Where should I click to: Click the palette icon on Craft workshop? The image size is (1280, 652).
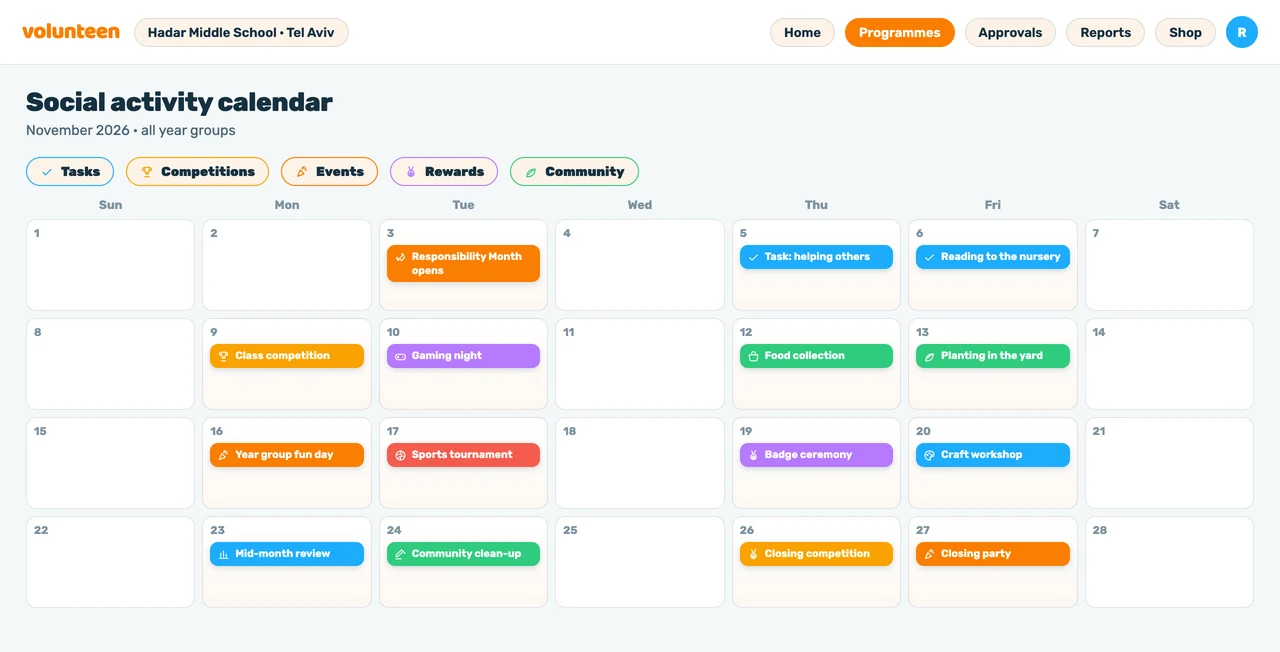(x=930, y=455)
